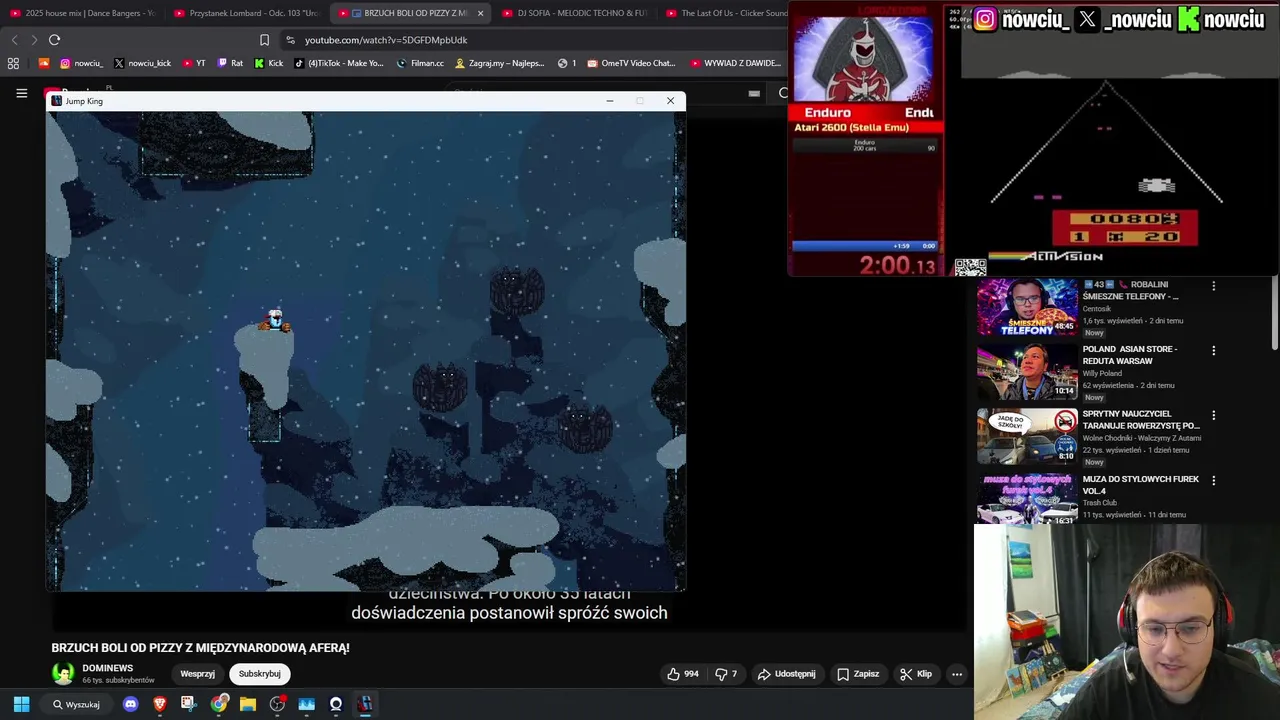Open site settings icon left of the URL

coord(290,40)
